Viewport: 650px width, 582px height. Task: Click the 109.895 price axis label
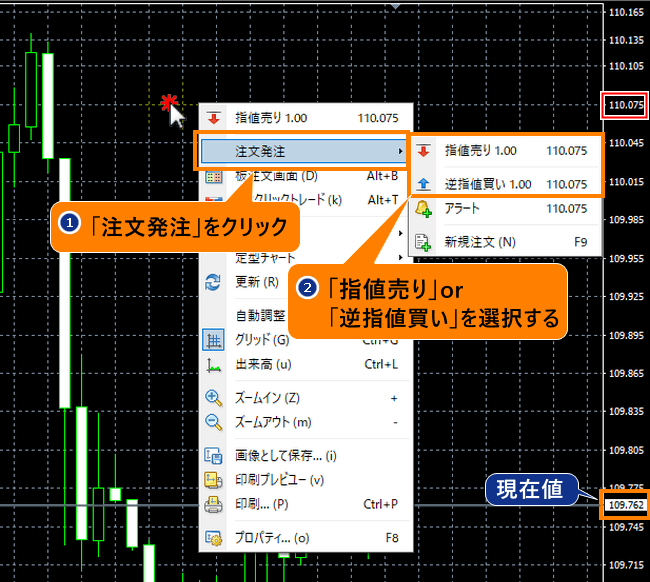[626, 335]
